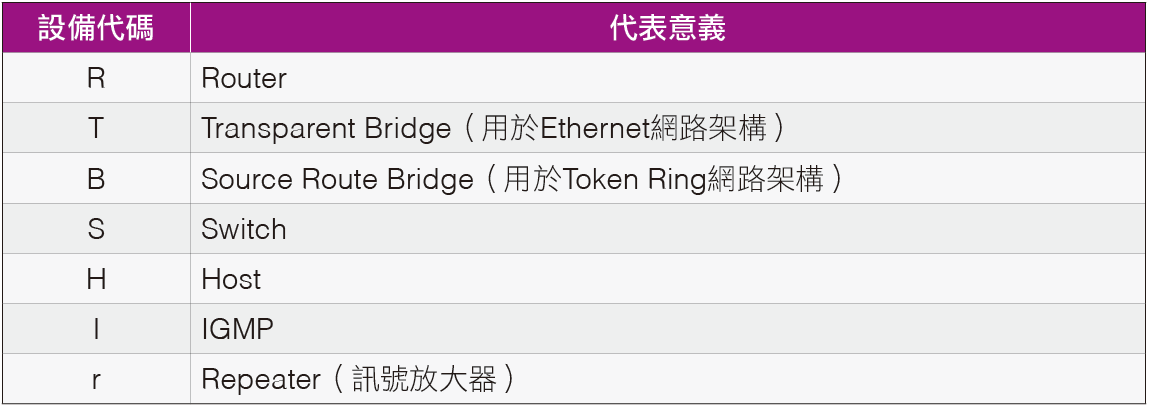Click the IGMP description cell

[x=668, y=329]
